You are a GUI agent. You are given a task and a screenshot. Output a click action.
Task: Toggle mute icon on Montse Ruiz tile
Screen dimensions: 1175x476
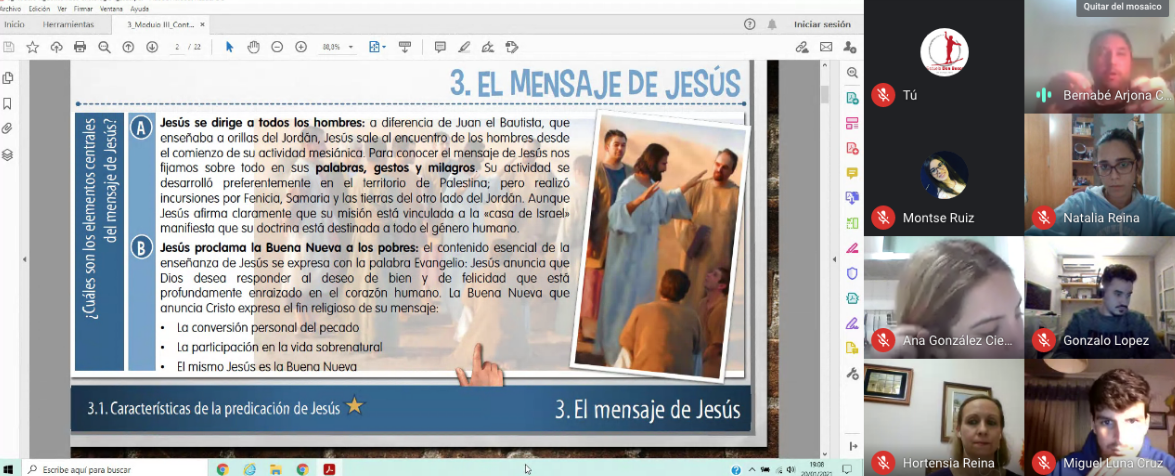click(882, 217)
